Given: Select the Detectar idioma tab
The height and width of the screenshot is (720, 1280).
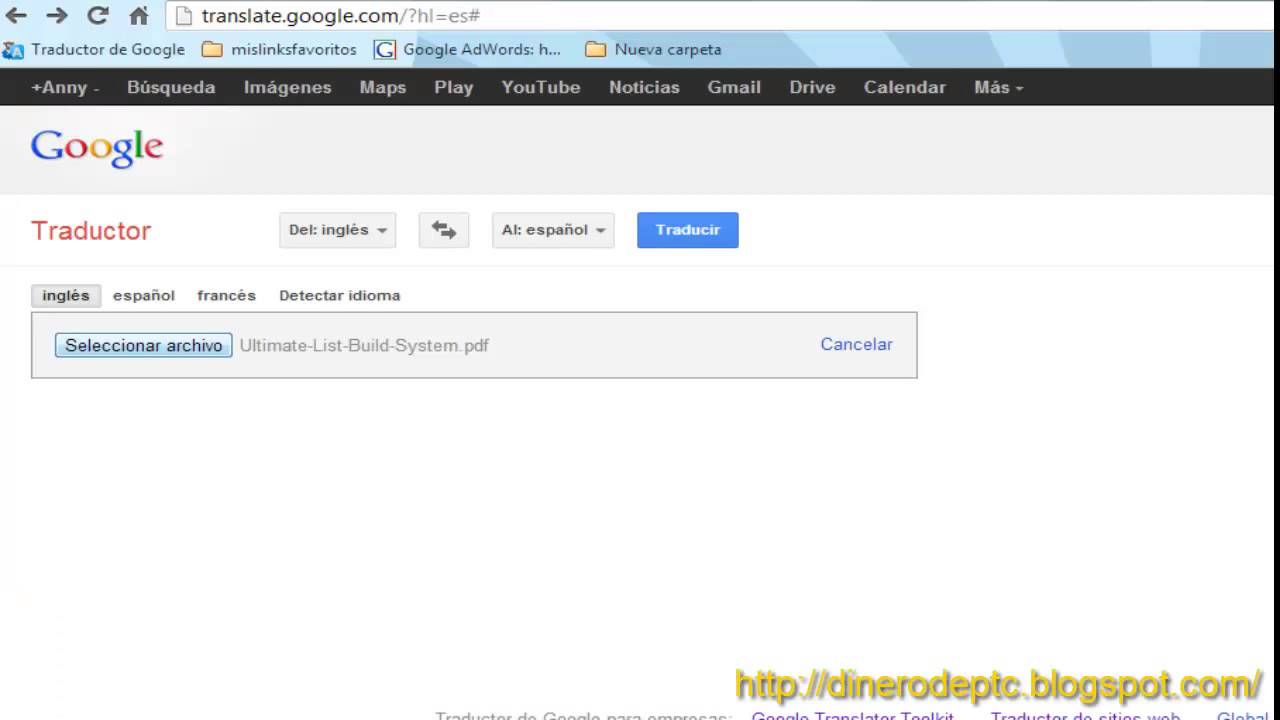Looking at the screenshot, I should tap(340, 295).
